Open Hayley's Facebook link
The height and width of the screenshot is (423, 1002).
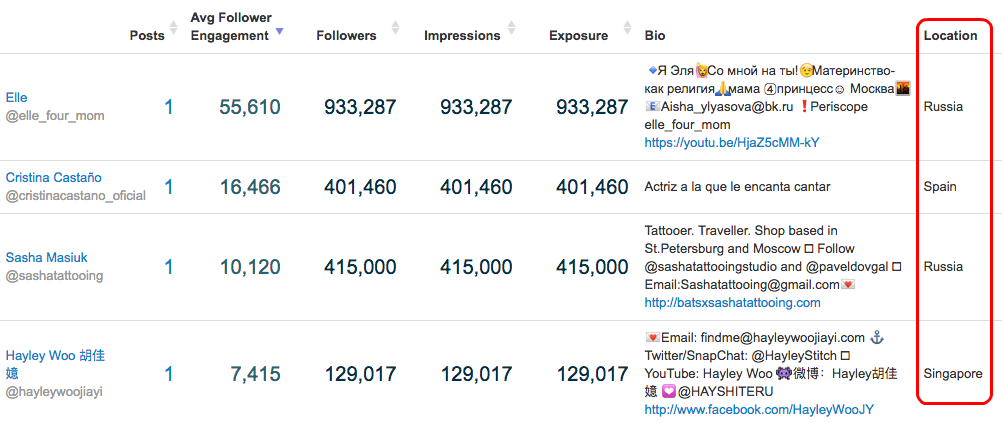[759, 410]
